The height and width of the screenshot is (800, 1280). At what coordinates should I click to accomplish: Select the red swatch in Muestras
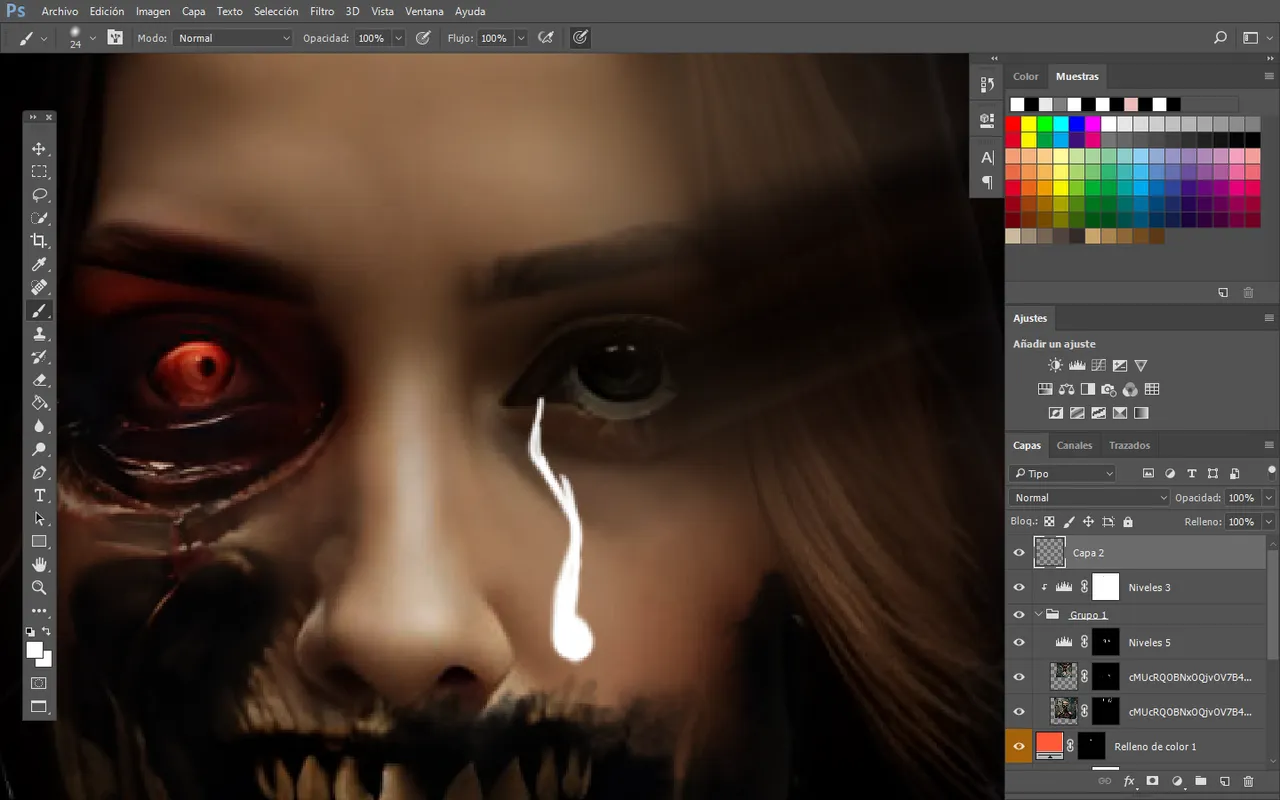(x=1013, y=124)
